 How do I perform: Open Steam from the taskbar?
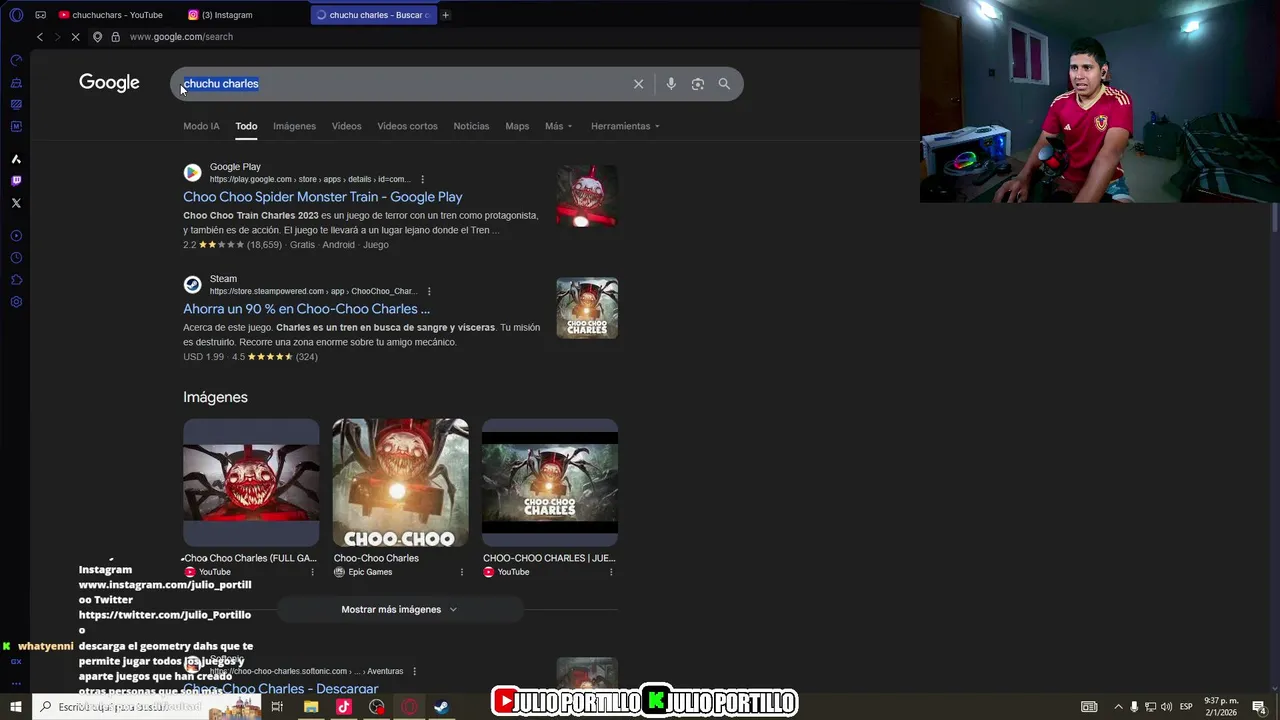point(441,707)
